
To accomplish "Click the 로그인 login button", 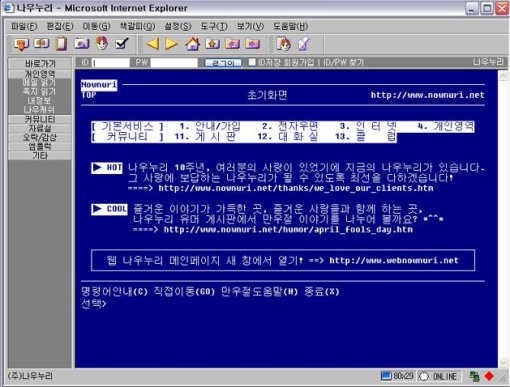I will tap(223, 62).
